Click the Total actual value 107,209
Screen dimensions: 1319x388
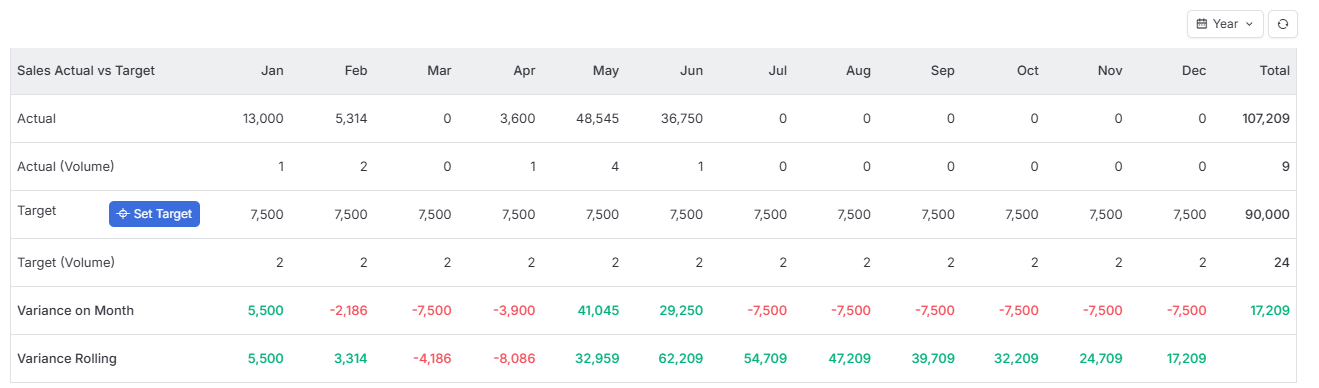(x=1266, y=119)
